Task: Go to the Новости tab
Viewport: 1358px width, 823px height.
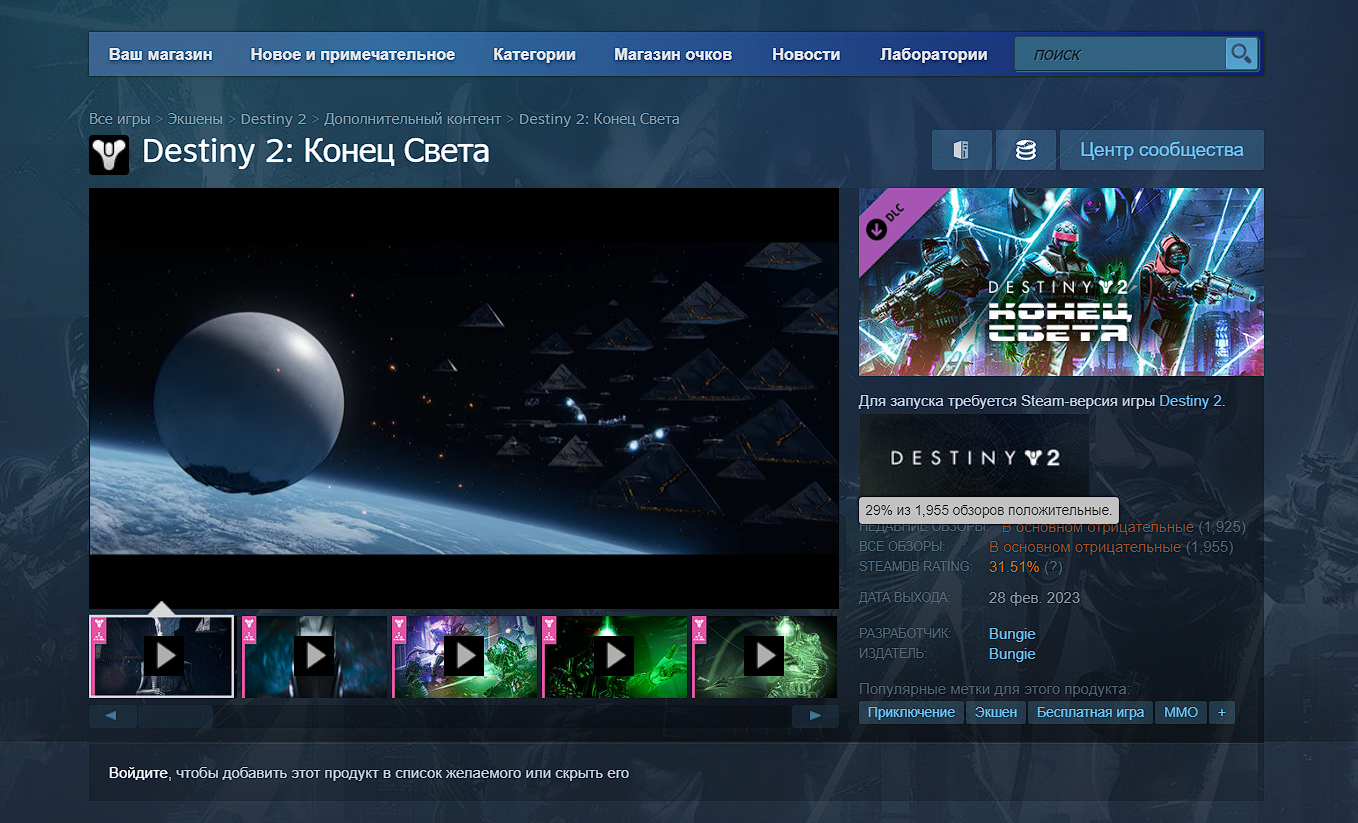Action: click(806, 55)
